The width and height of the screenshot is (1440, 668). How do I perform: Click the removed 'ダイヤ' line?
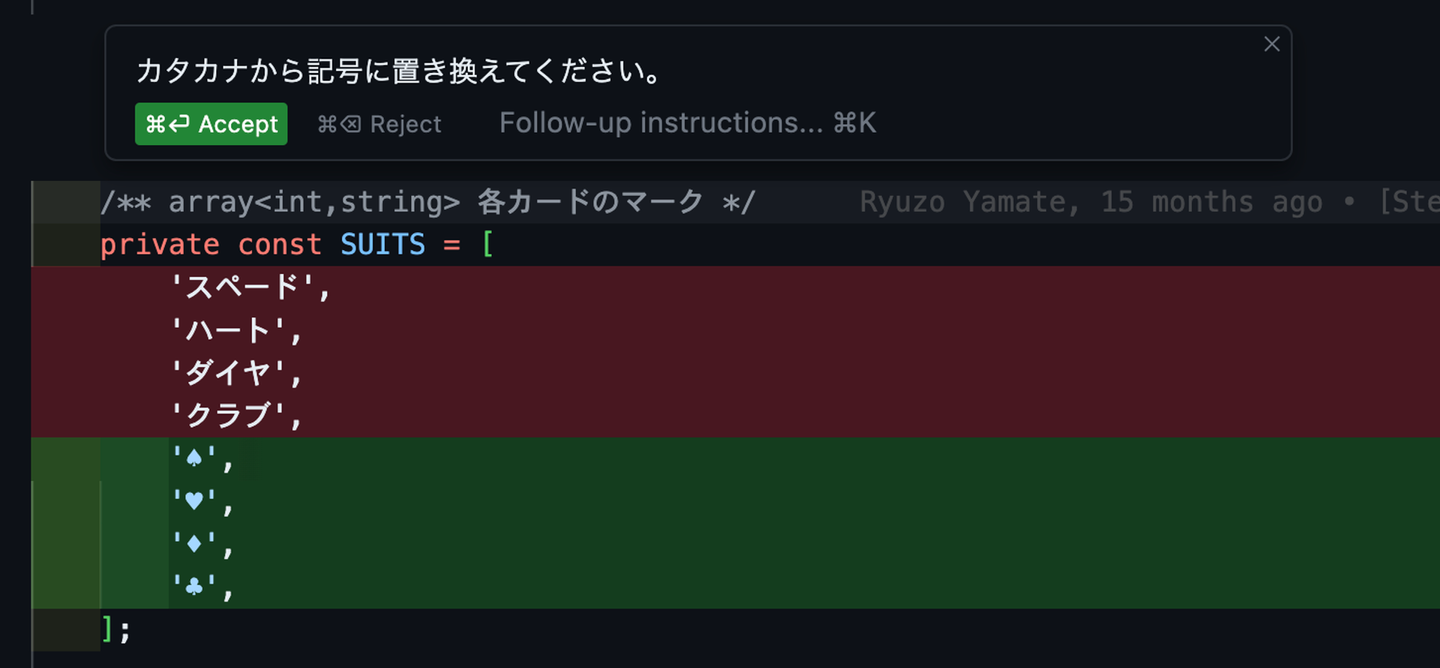click(235, 374)
